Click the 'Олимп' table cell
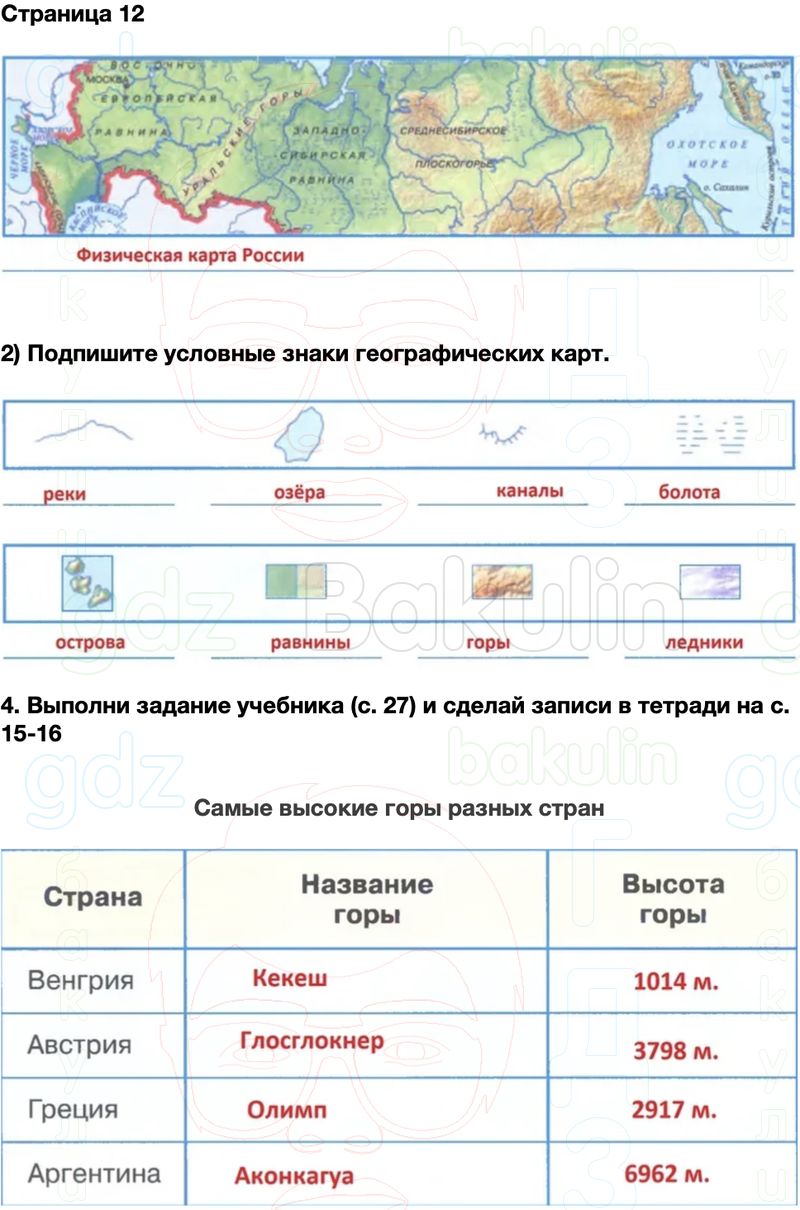The width and height of the screenshot is (800, 1210). [x=287, y=1110]
